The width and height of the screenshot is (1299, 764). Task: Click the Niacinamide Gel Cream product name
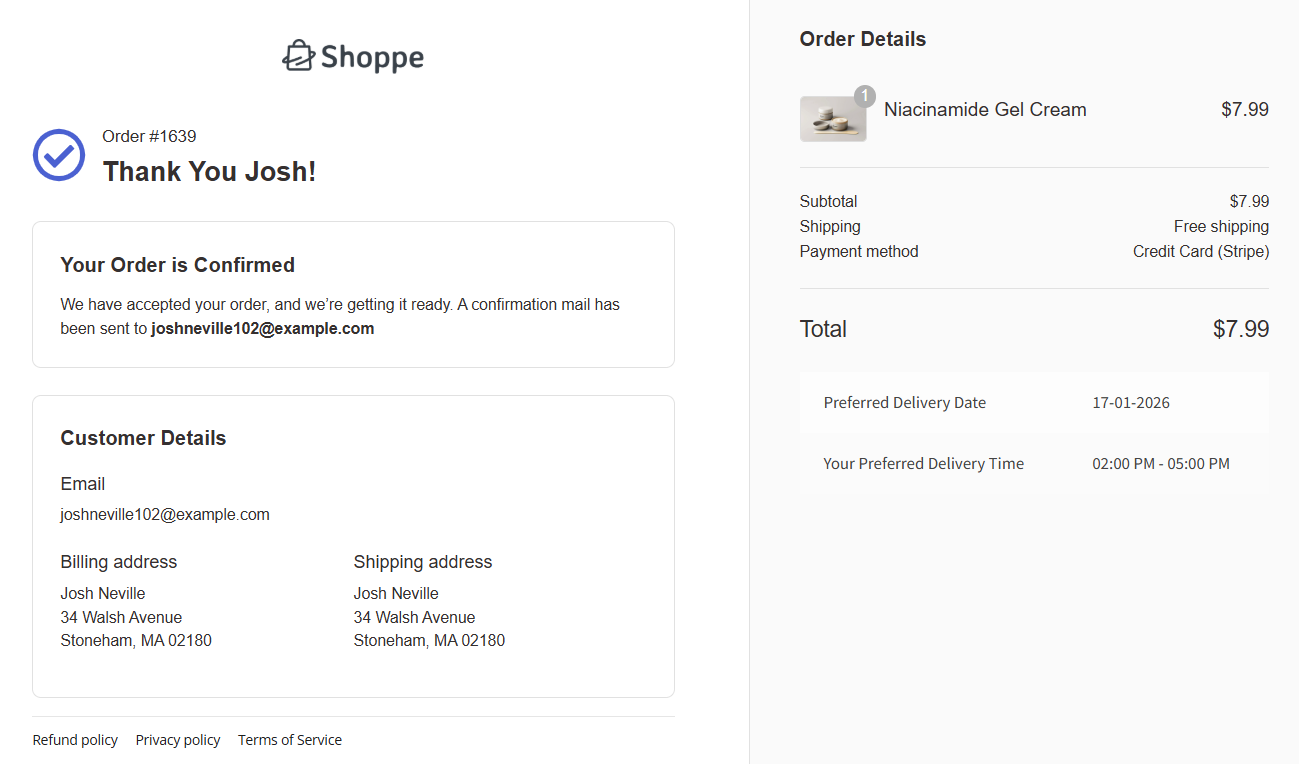[x=984, y=109]
